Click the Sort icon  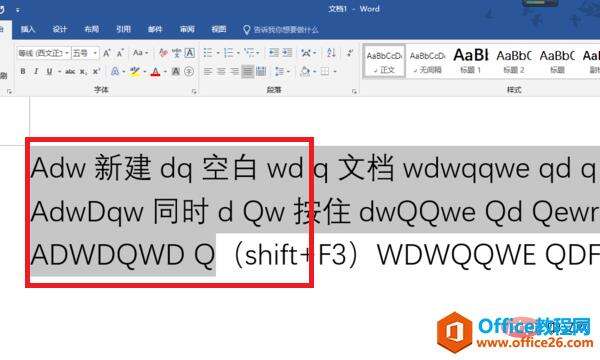tap(331, 53)
